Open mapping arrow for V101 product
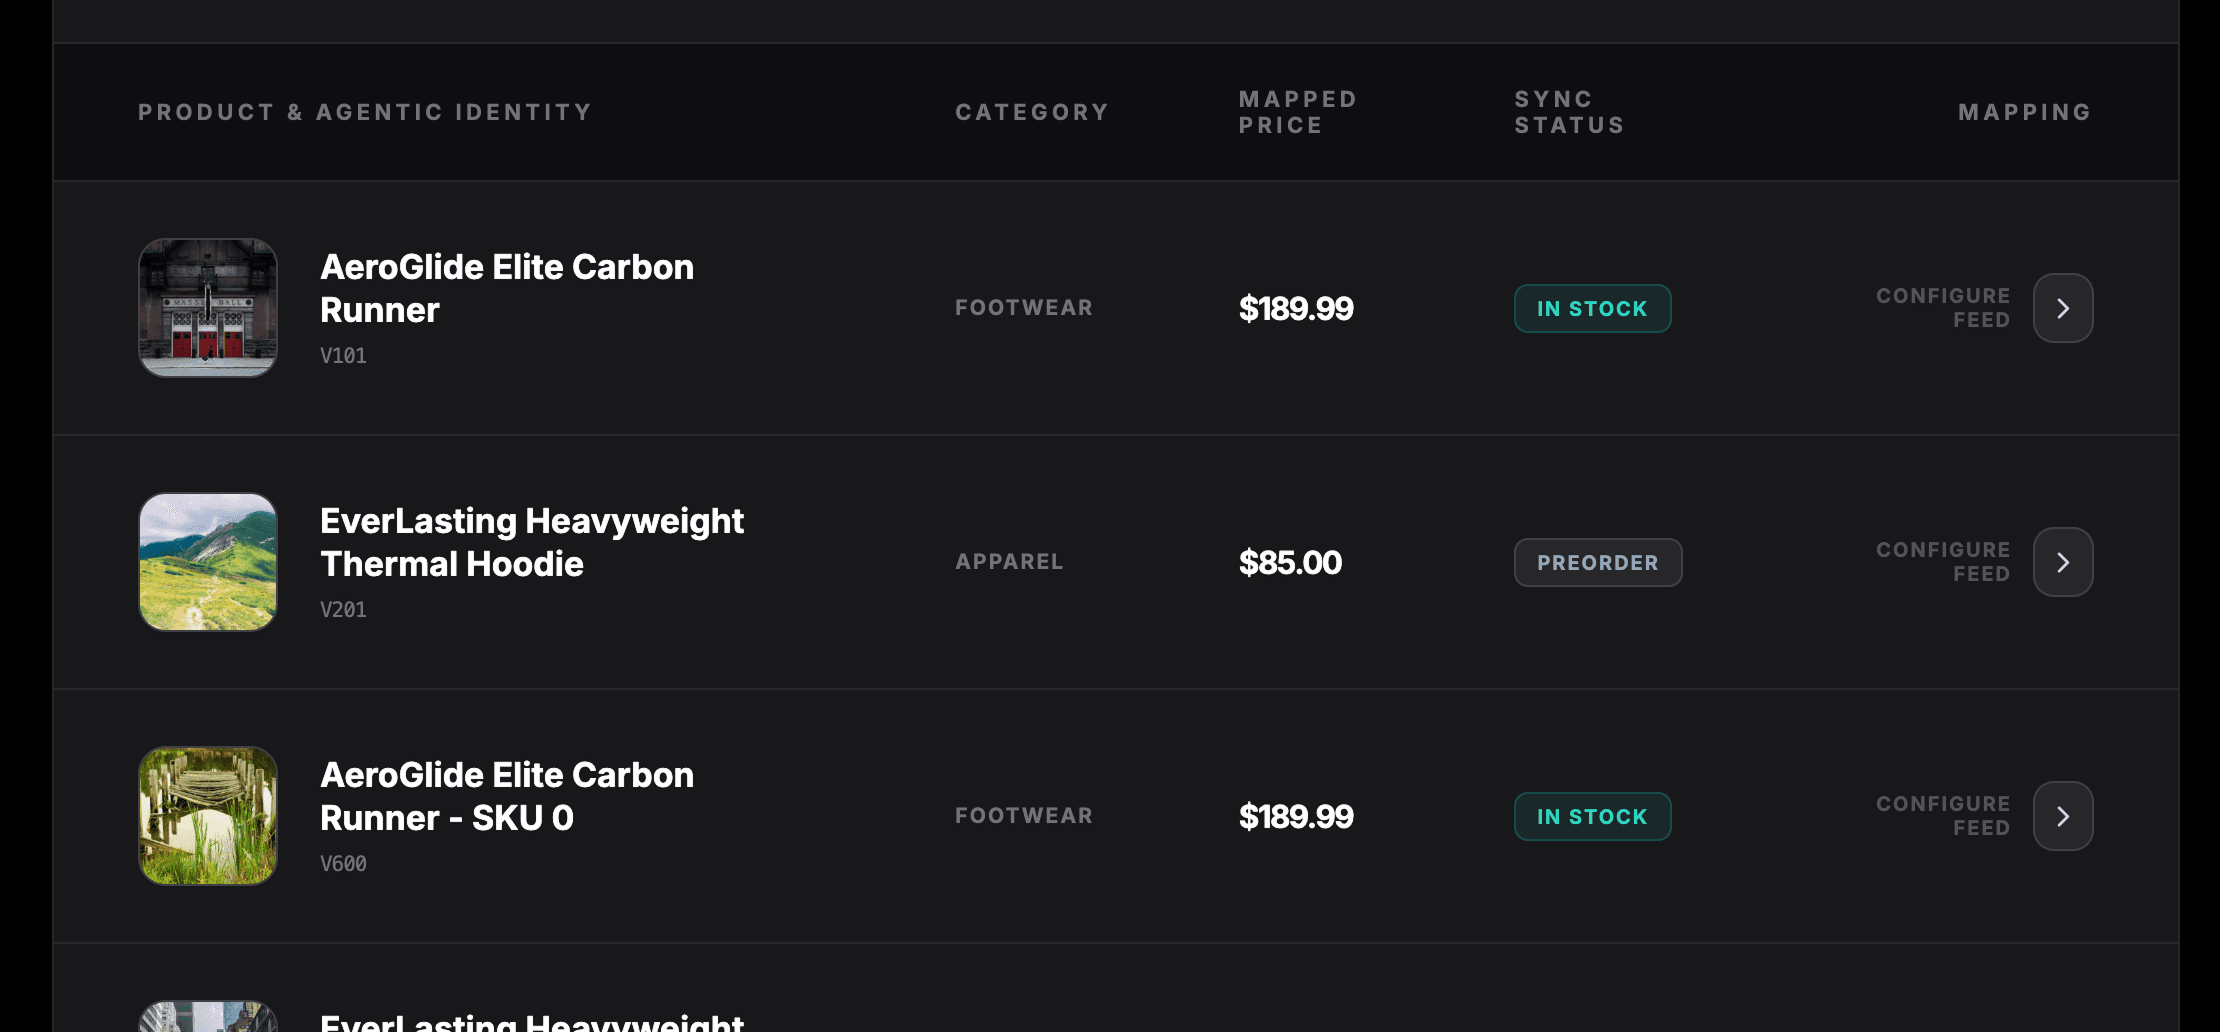The image size is (2220, 1032). [x=2062, y=308]
